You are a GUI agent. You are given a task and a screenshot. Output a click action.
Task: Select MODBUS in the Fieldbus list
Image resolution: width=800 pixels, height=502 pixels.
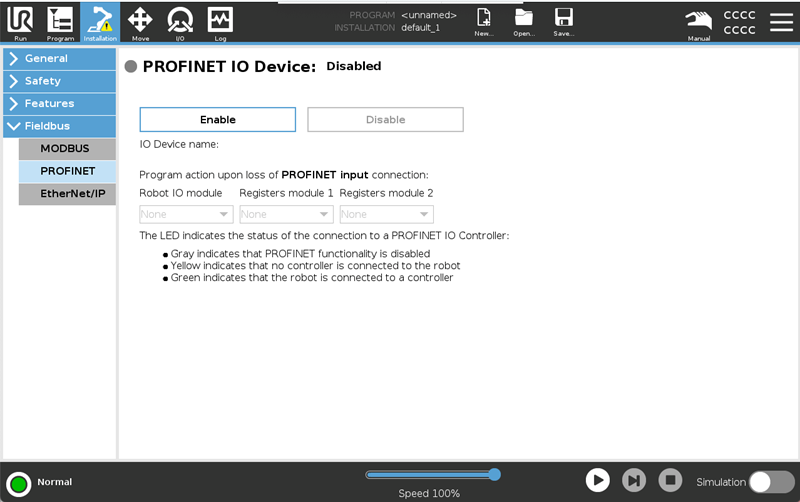click(x=67, y=149)
